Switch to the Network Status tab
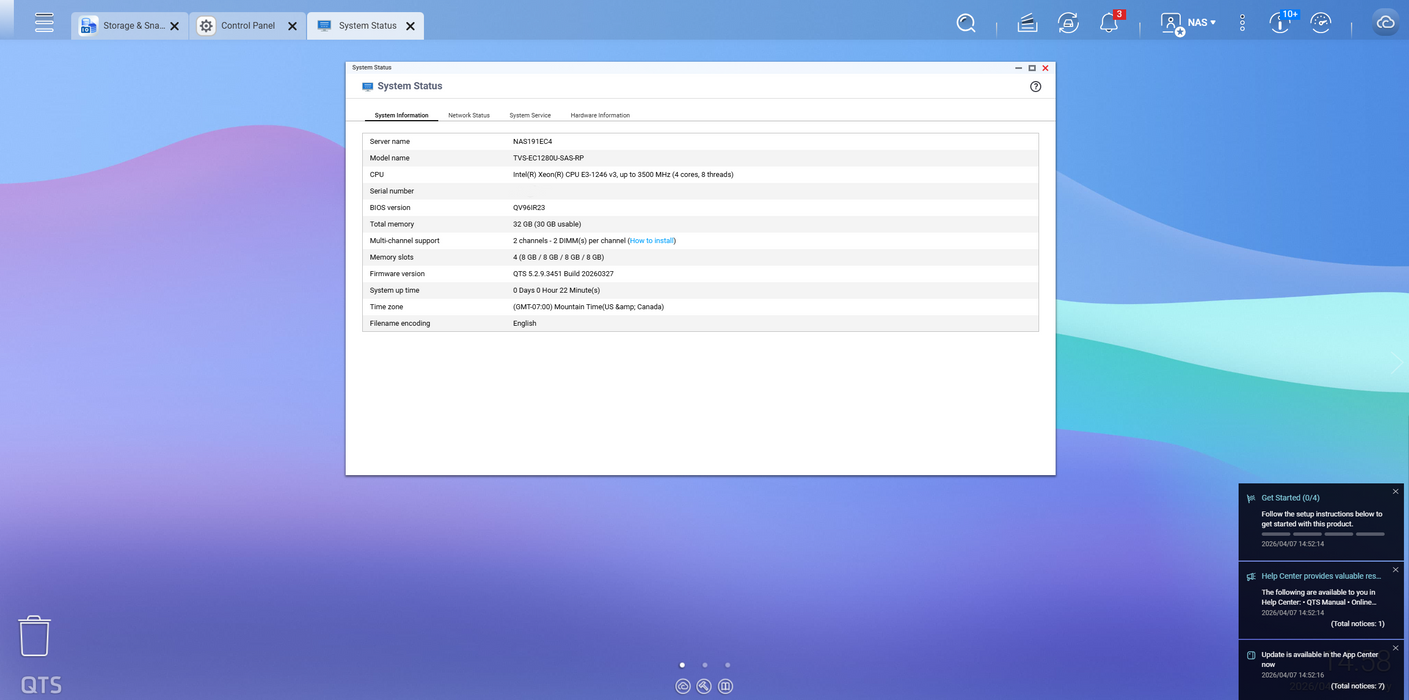Screen dimensions: 1409x700 [x=468, y=116]
